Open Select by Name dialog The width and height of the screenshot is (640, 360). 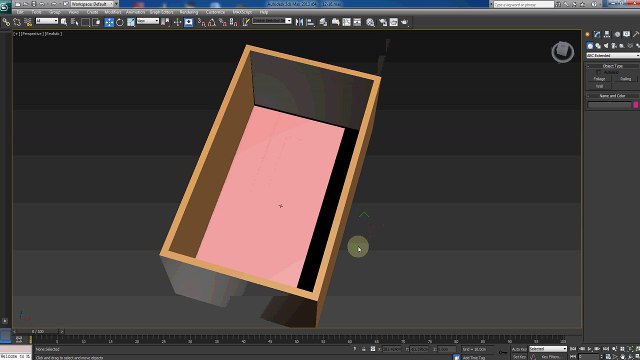[75, 22]
